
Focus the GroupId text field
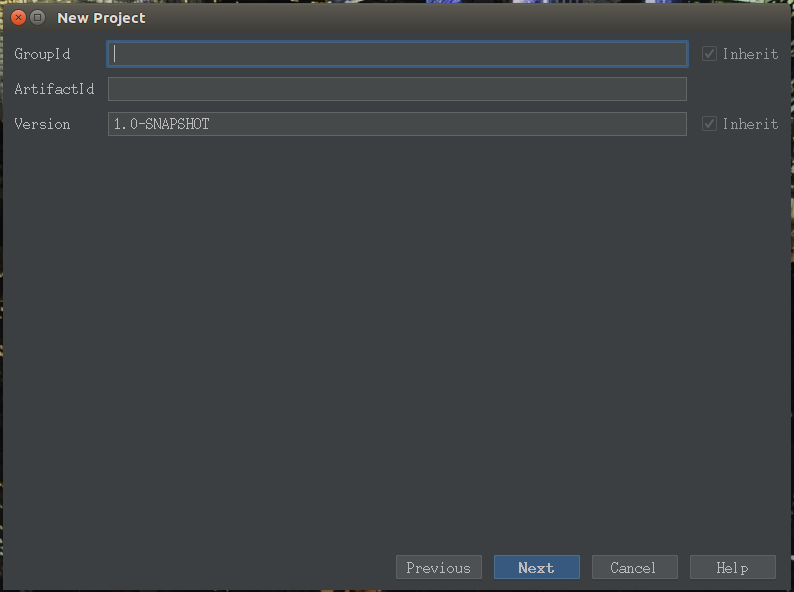pos(397,54)
